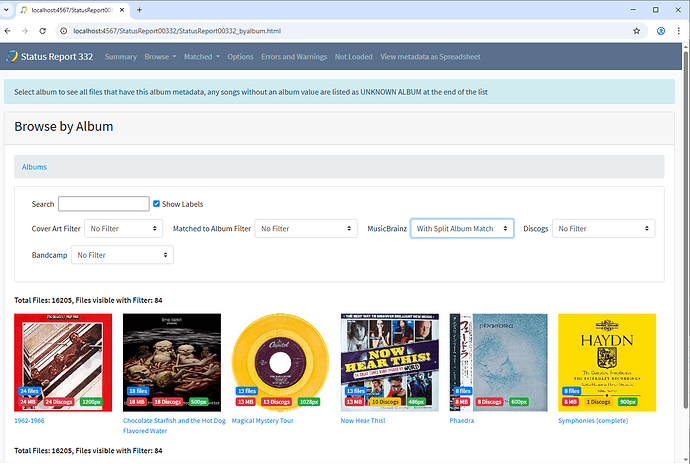Open the Discogs filter dropdown
This screenshot has height=464, width=690.
603,228
